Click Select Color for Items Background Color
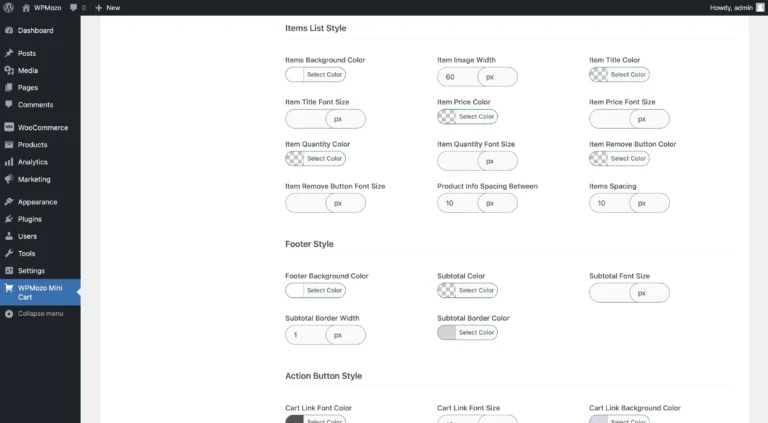This screenshot has width=768, height=423. coord(324,74)
